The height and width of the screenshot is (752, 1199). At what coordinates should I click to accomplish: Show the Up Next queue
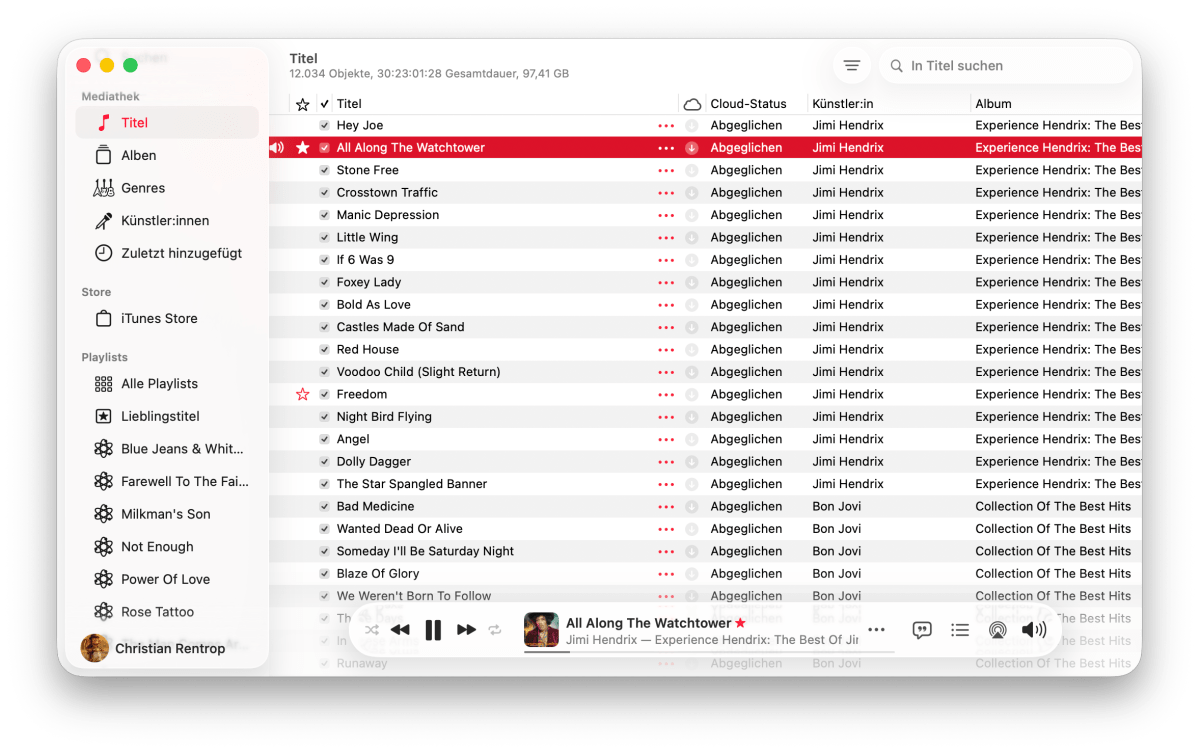coord(959,630)
